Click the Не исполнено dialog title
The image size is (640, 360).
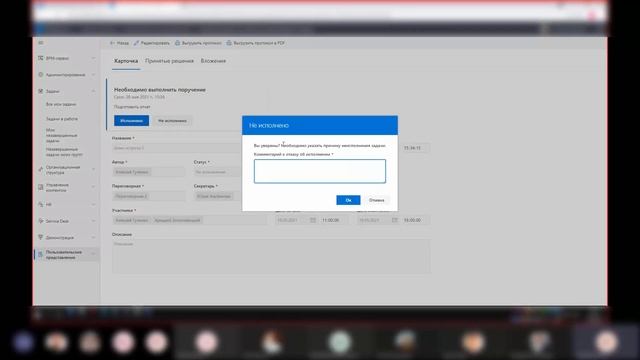pyautogui.click(x=269, y=125)
